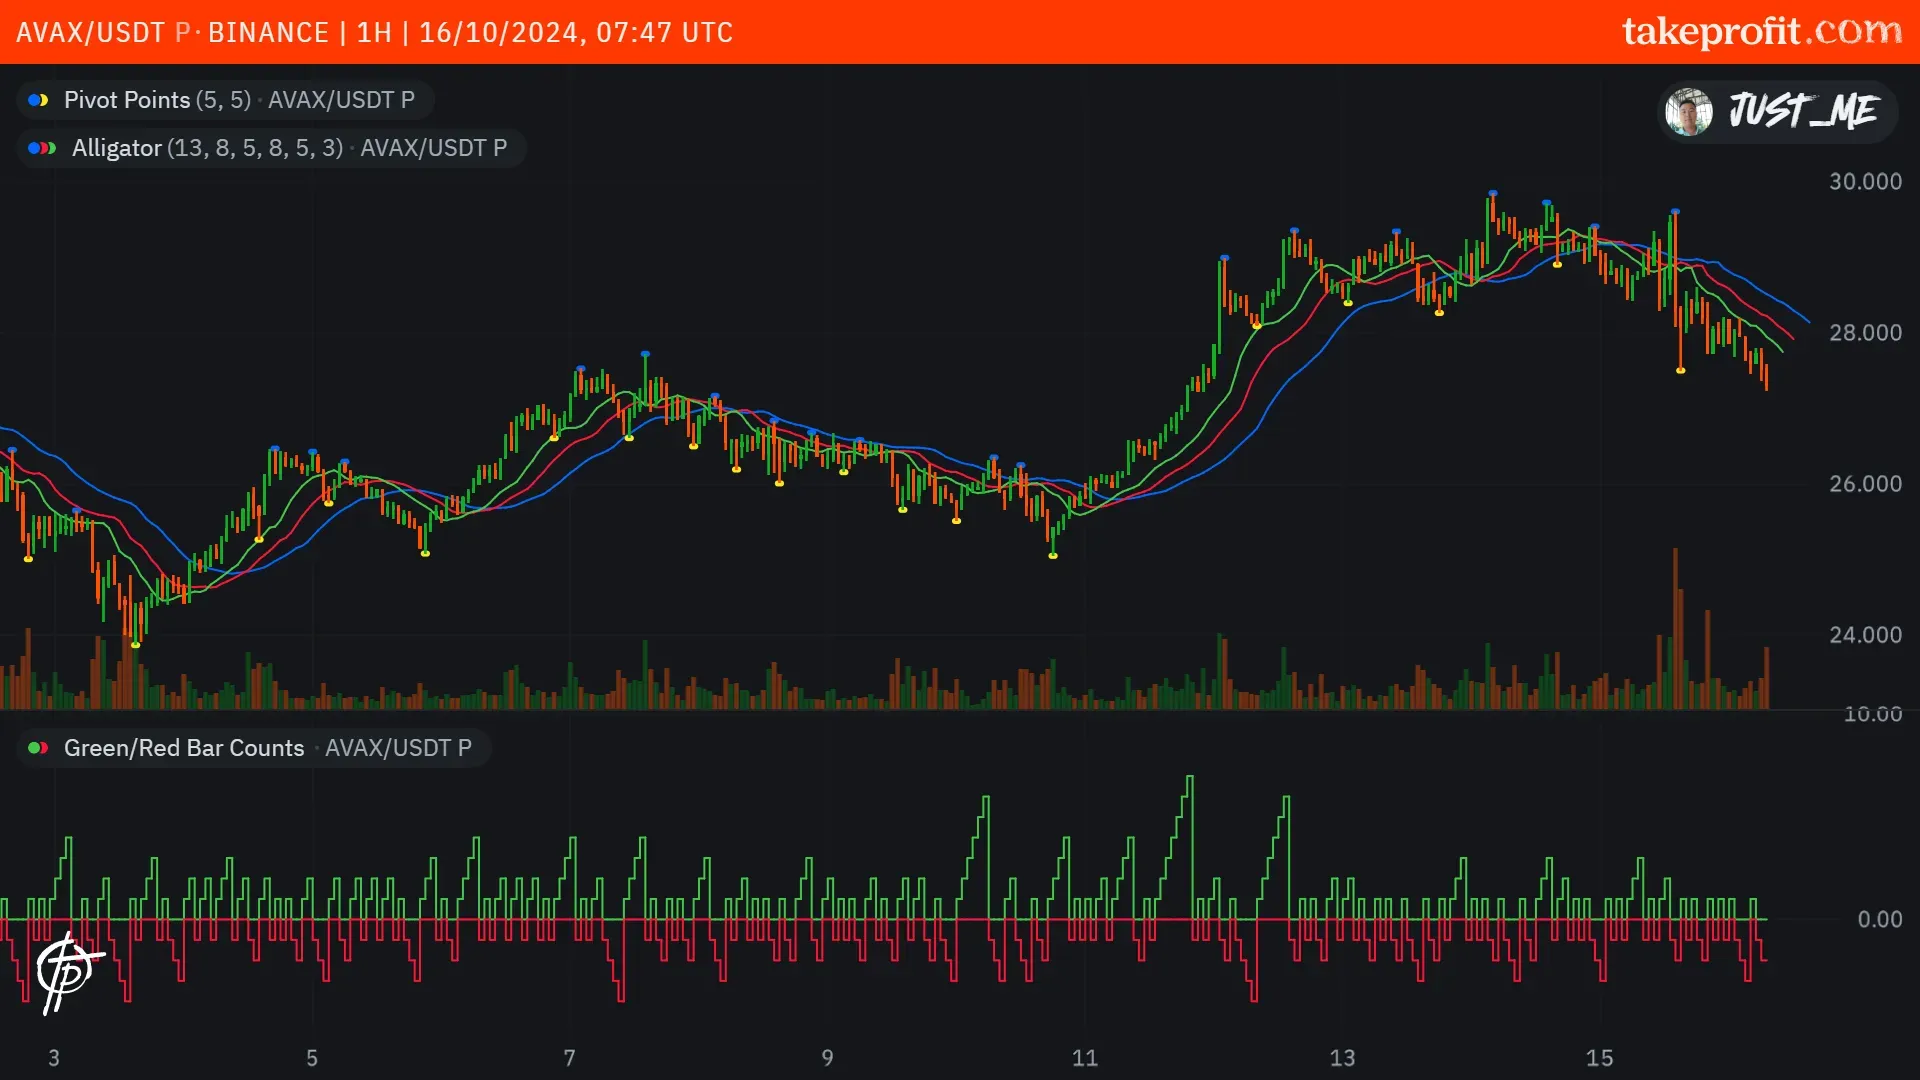
Task: Click the 24.000 price axis label
Action: point(1865,635)
